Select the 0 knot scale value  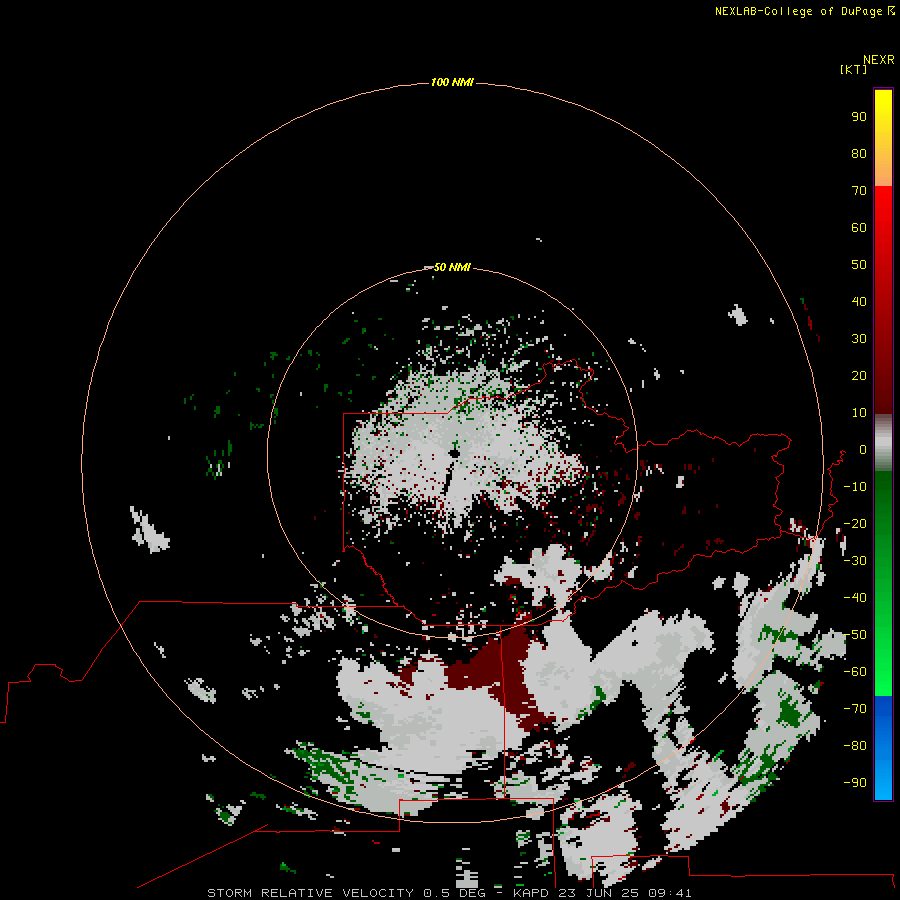[x=863, y=449]
